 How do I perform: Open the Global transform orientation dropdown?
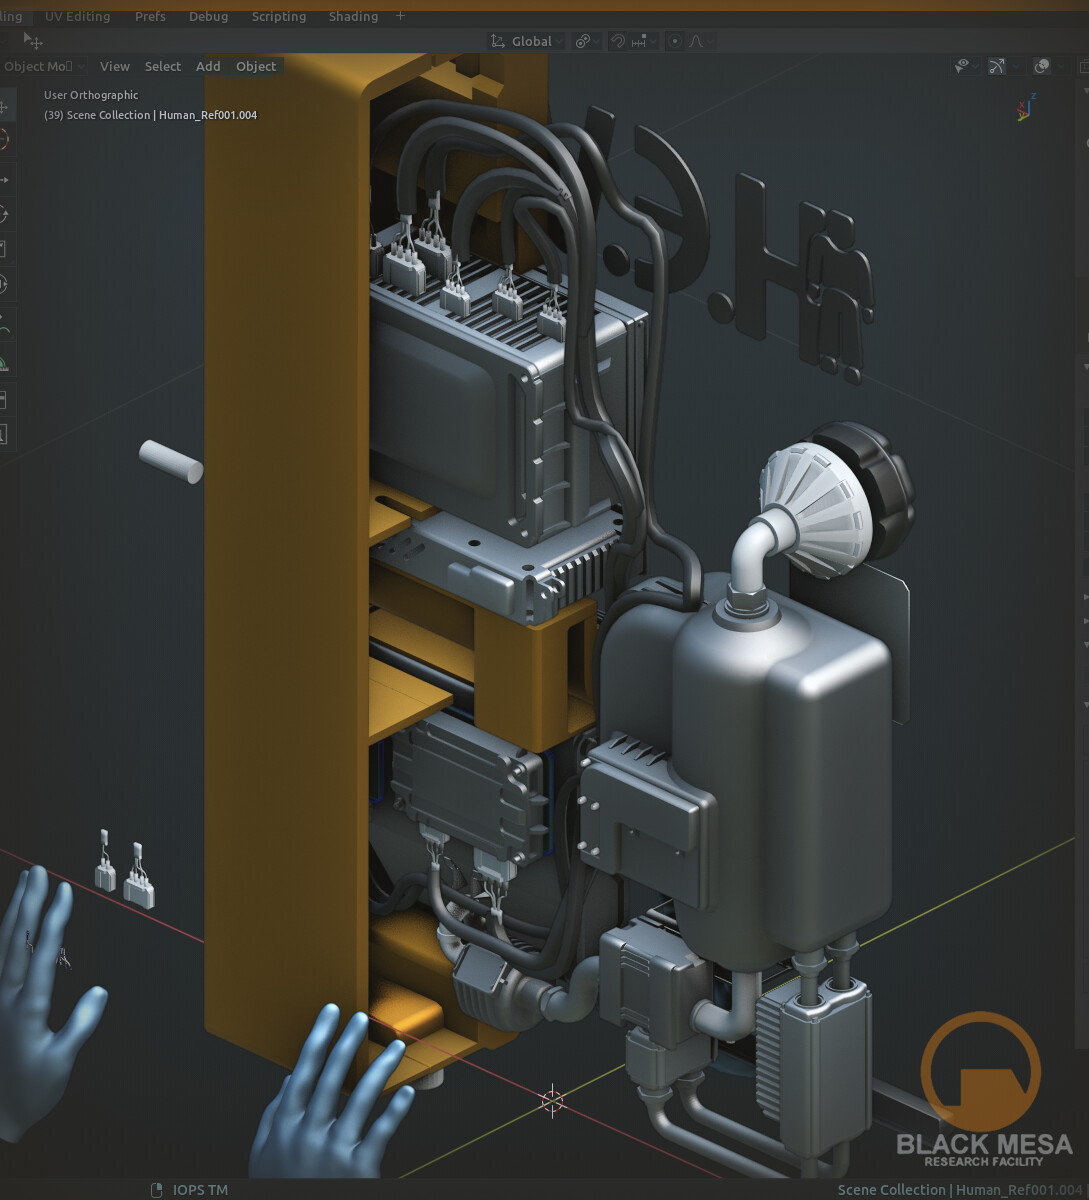528,41
